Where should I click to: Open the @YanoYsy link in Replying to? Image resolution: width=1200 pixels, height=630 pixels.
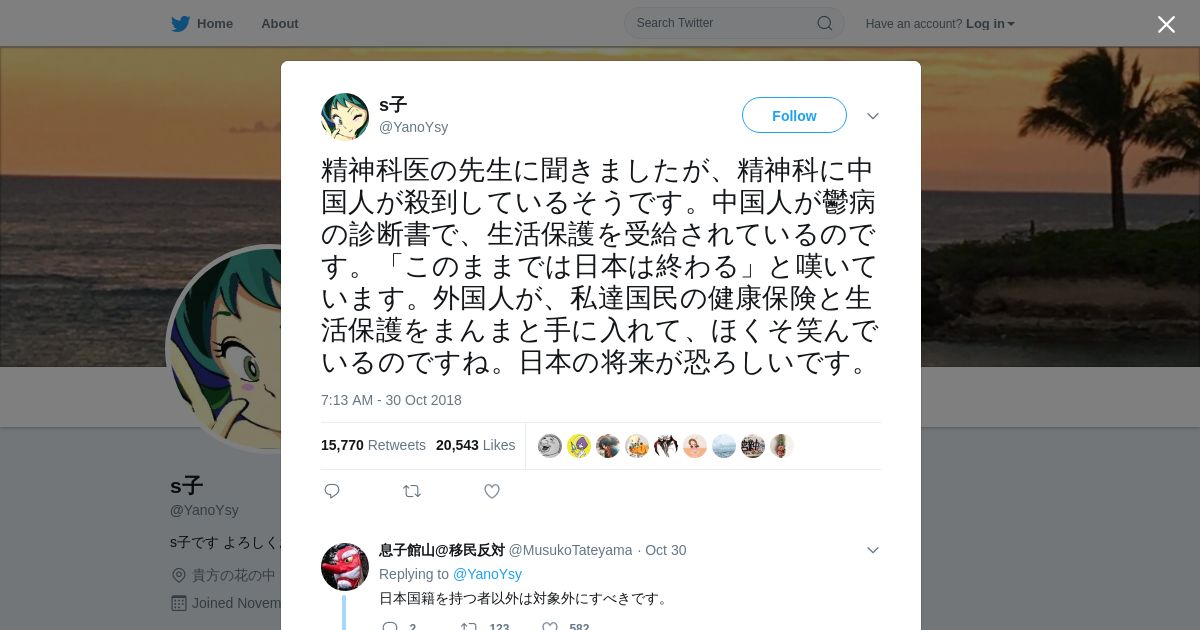[x=487, y=574]
